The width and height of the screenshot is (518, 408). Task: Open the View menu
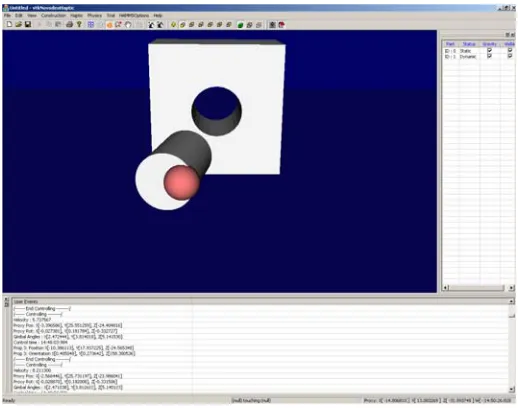point(32,15)
